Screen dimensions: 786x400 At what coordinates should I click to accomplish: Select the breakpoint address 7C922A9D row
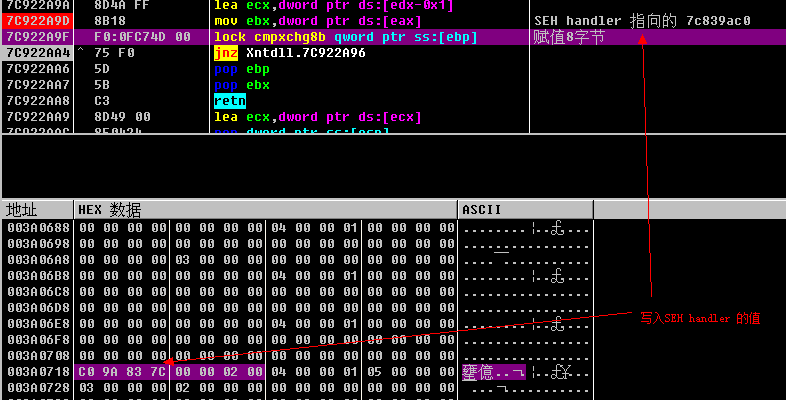[x=38, y=21]
